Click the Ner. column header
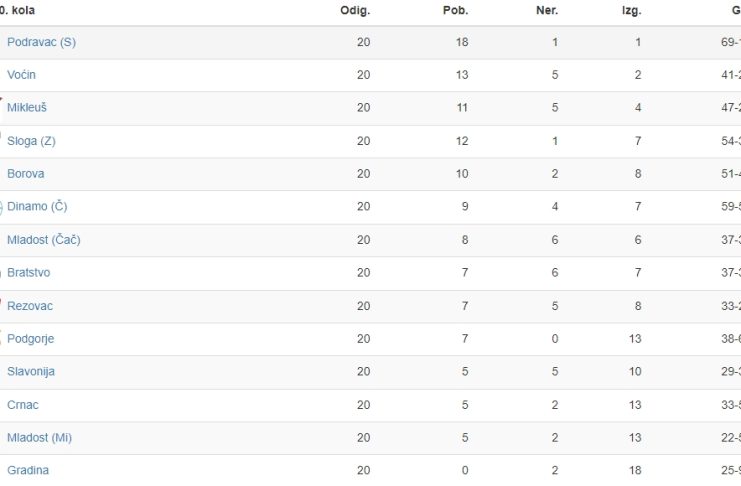Screen dimensions: 741x486 pos(547,10)
